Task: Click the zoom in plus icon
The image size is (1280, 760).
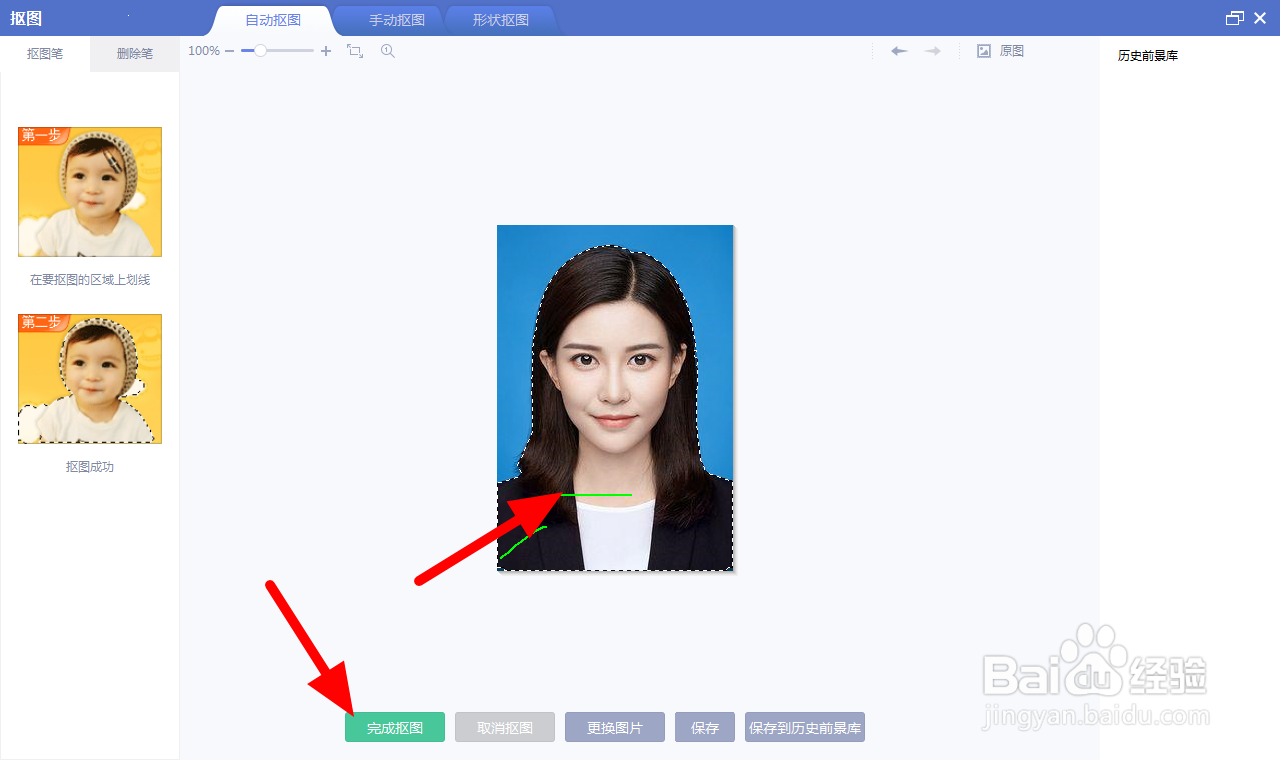Action: pyautogui.click(x=326, y=51)
